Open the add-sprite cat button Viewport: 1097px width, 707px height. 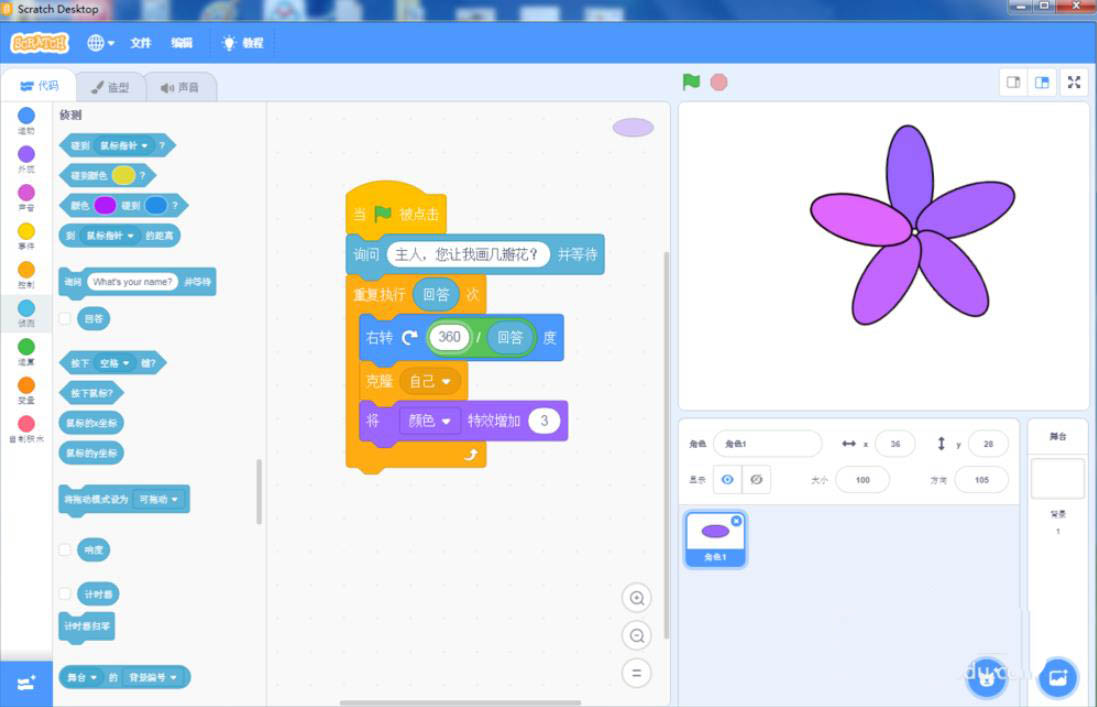pyautogui.click(x=985, y=677)
